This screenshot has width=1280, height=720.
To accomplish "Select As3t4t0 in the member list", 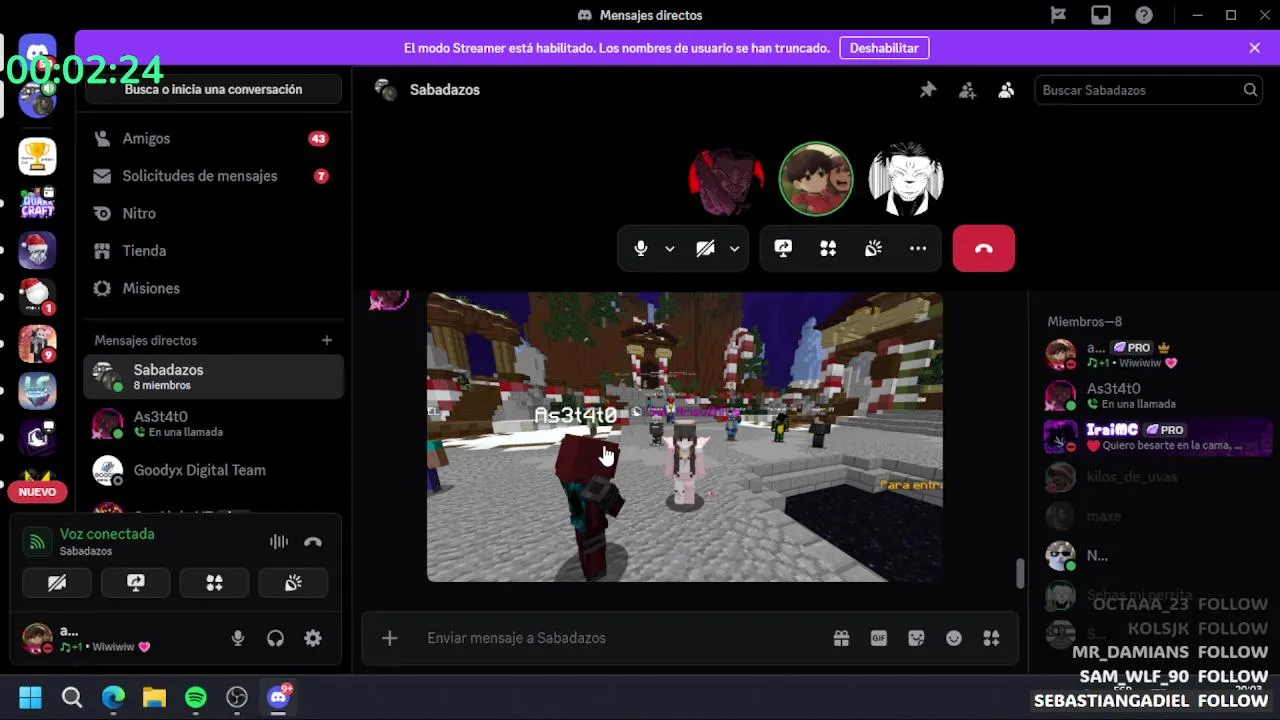I will [x=1156, y=396].
